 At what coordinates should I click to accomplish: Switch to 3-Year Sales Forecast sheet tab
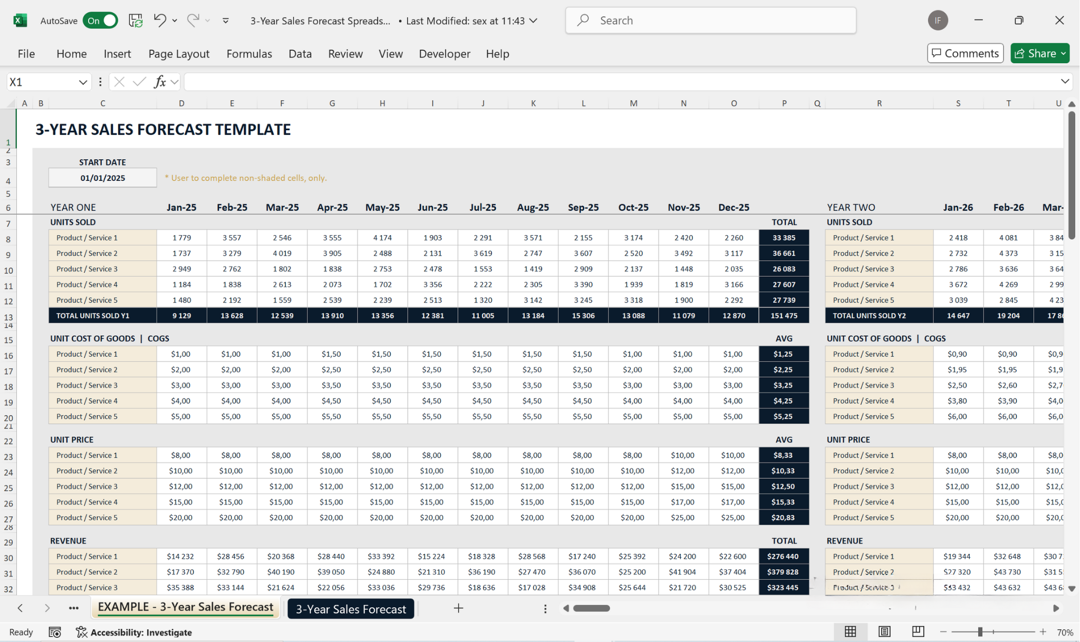coord(351,609)
